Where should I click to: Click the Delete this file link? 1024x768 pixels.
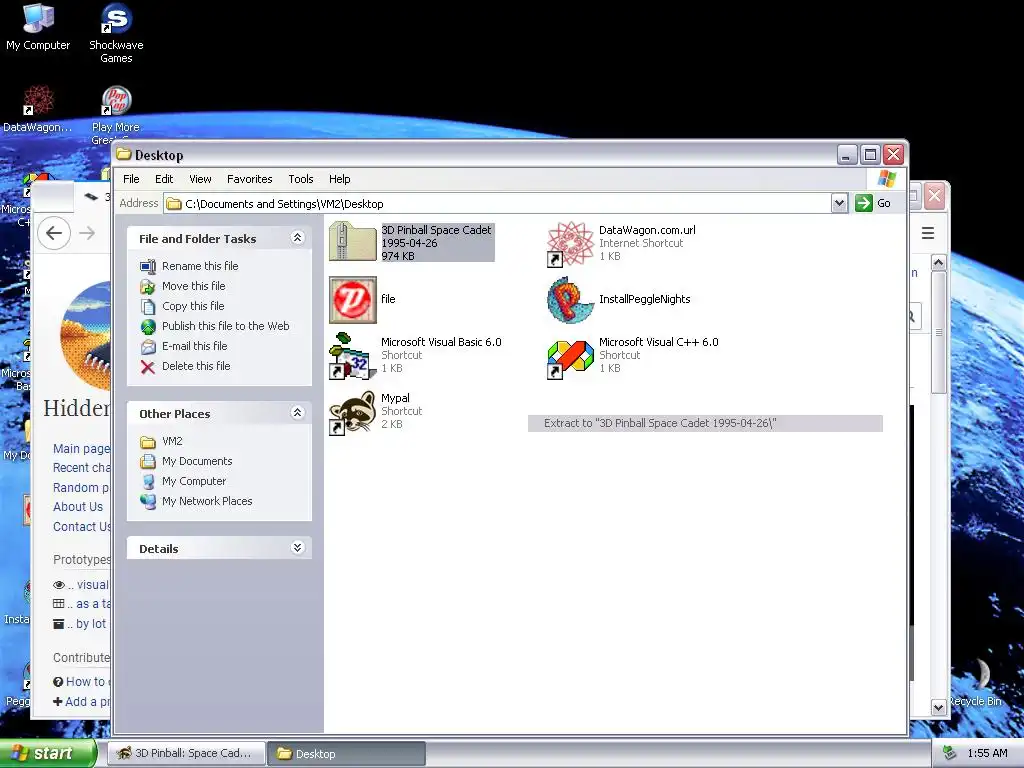click(196, 366)
